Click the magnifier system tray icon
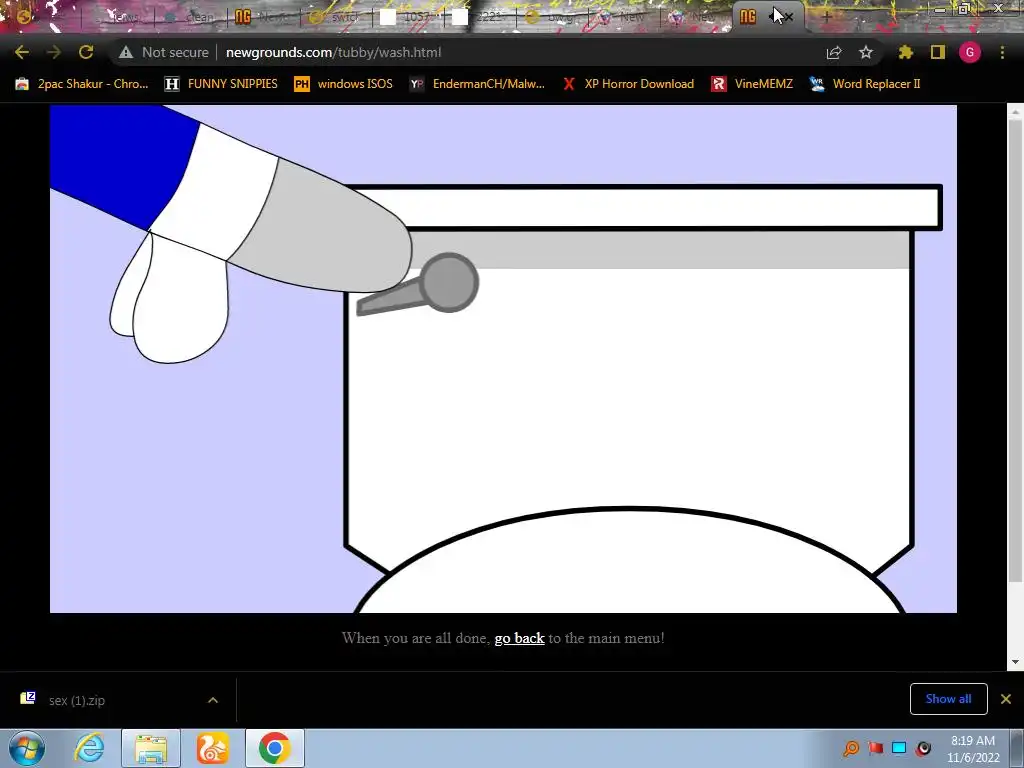1024x768 pixels. (851, 748)
